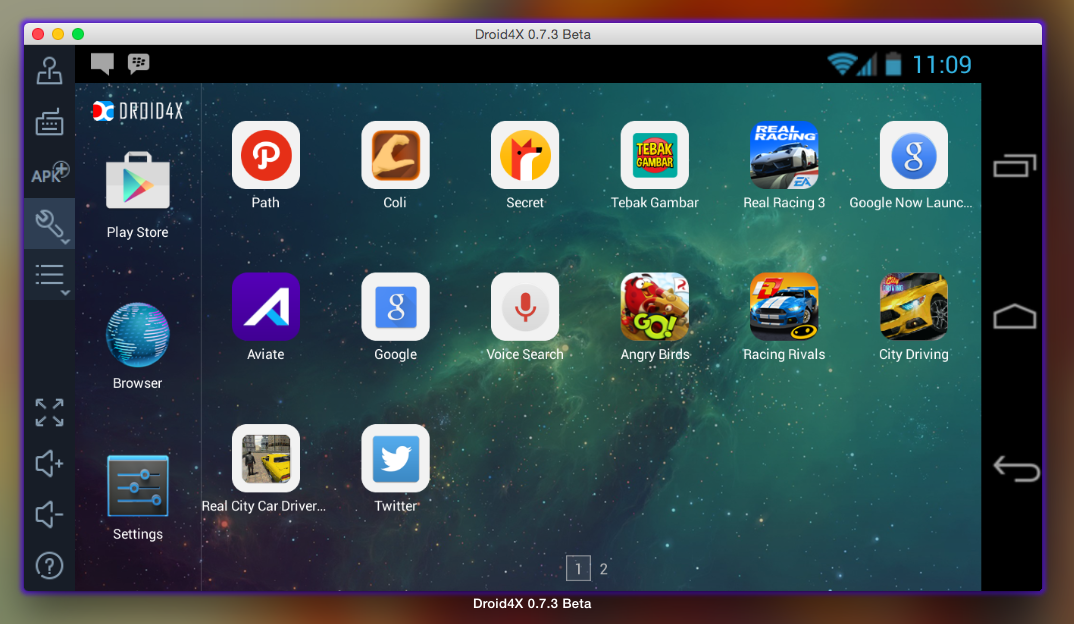Launch the Coli app

(x=395, y=155)
